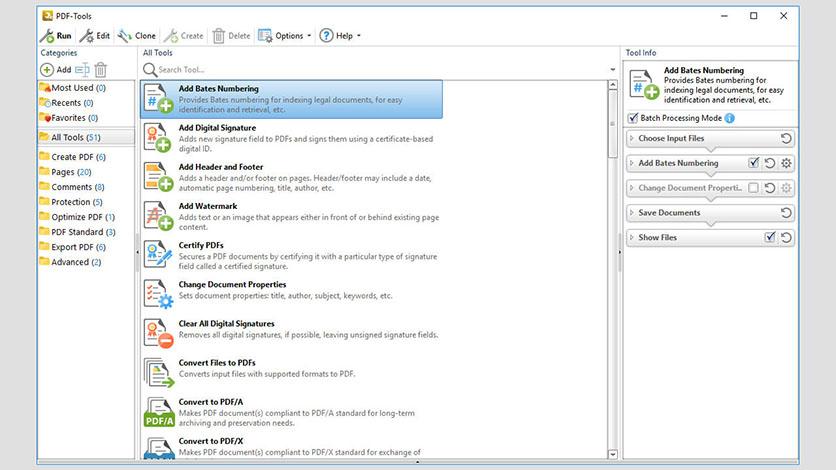Click the Create toolbar button
This screenshot has height=470, width=836.
tap(183, 36)
